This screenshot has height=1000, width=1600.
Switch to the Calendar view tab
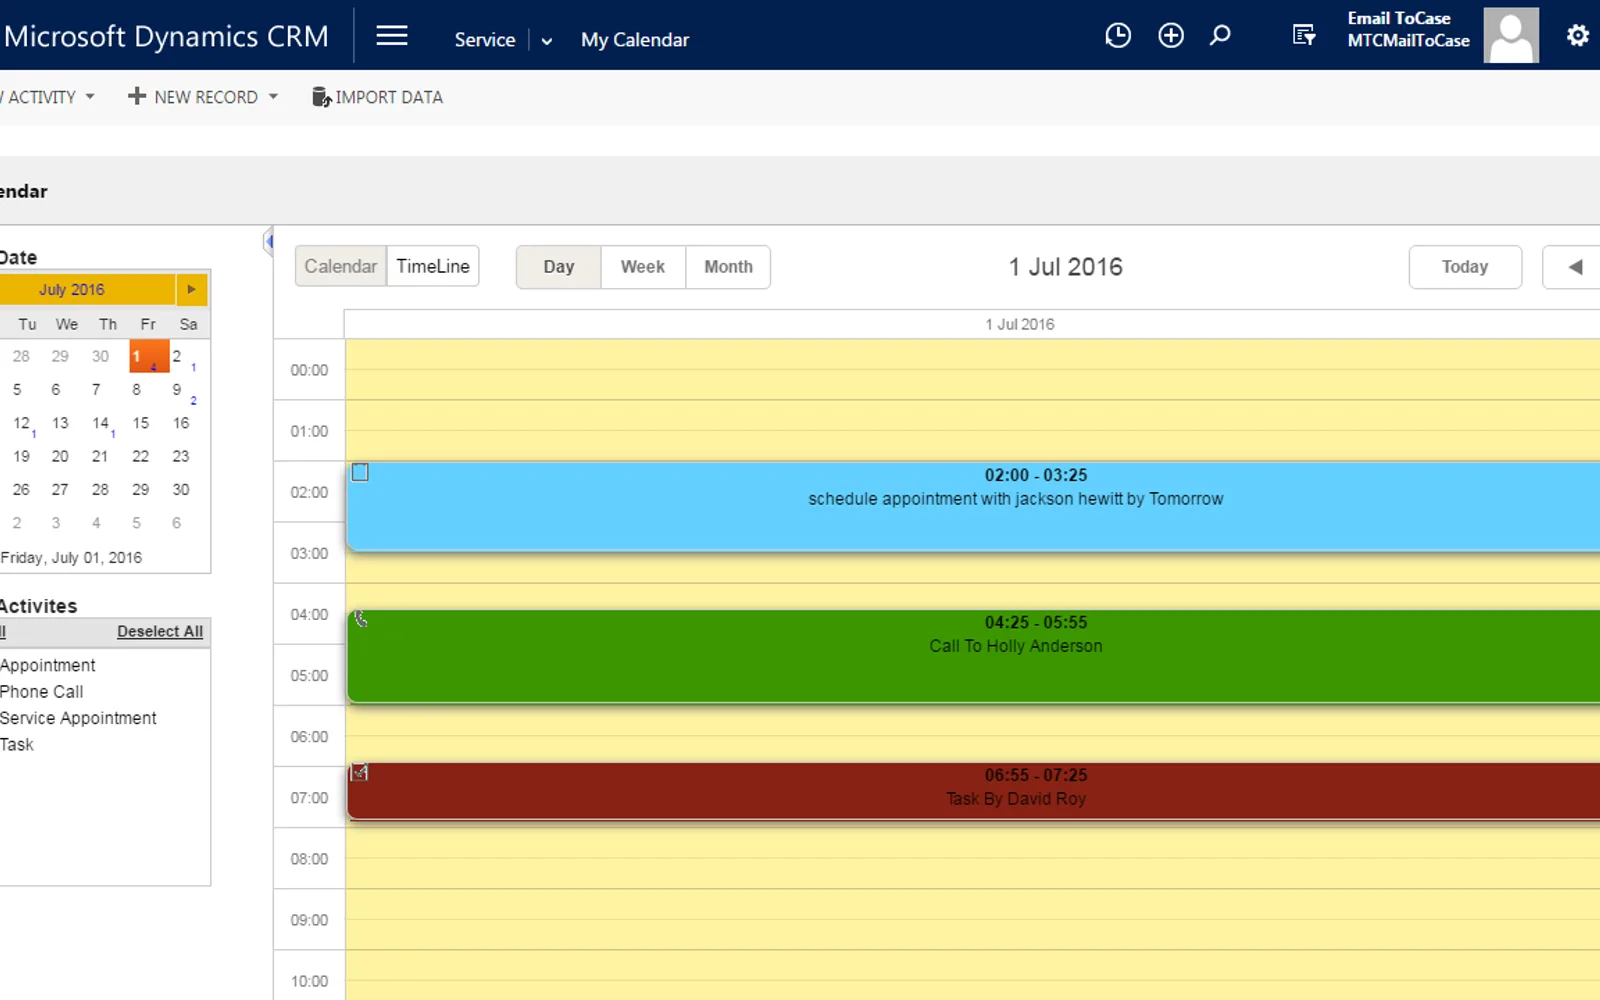coord(340,266)
